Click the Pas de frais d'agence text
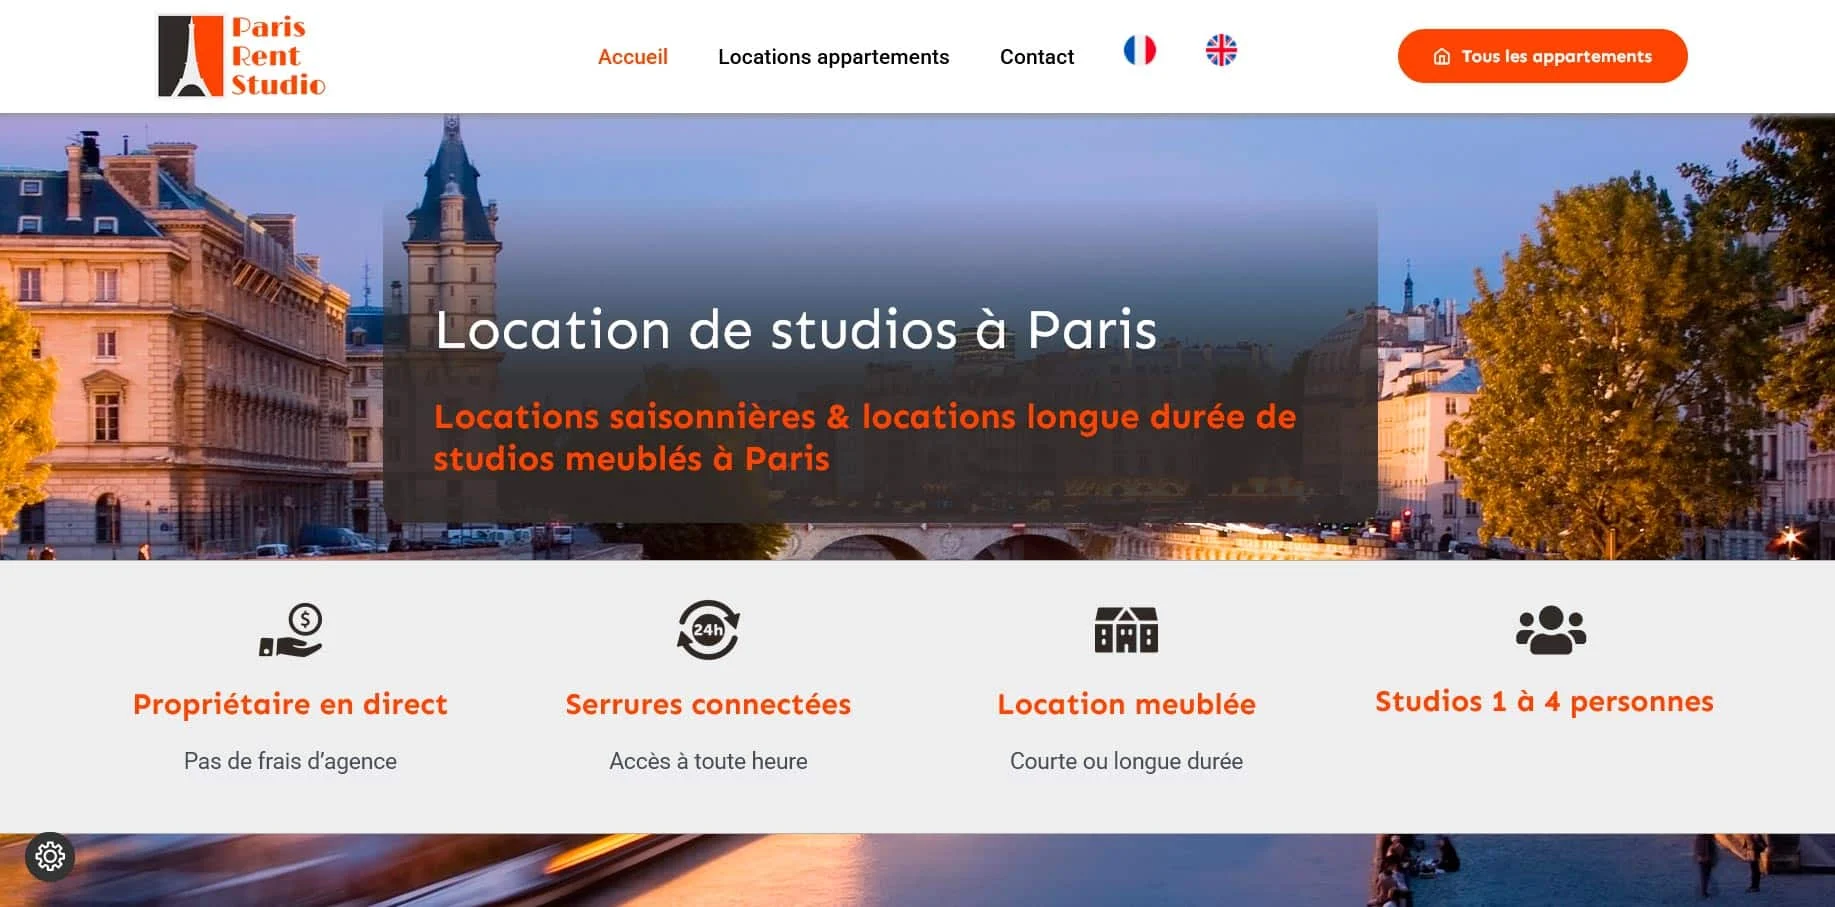The image size is (1835, 907). 290,761
